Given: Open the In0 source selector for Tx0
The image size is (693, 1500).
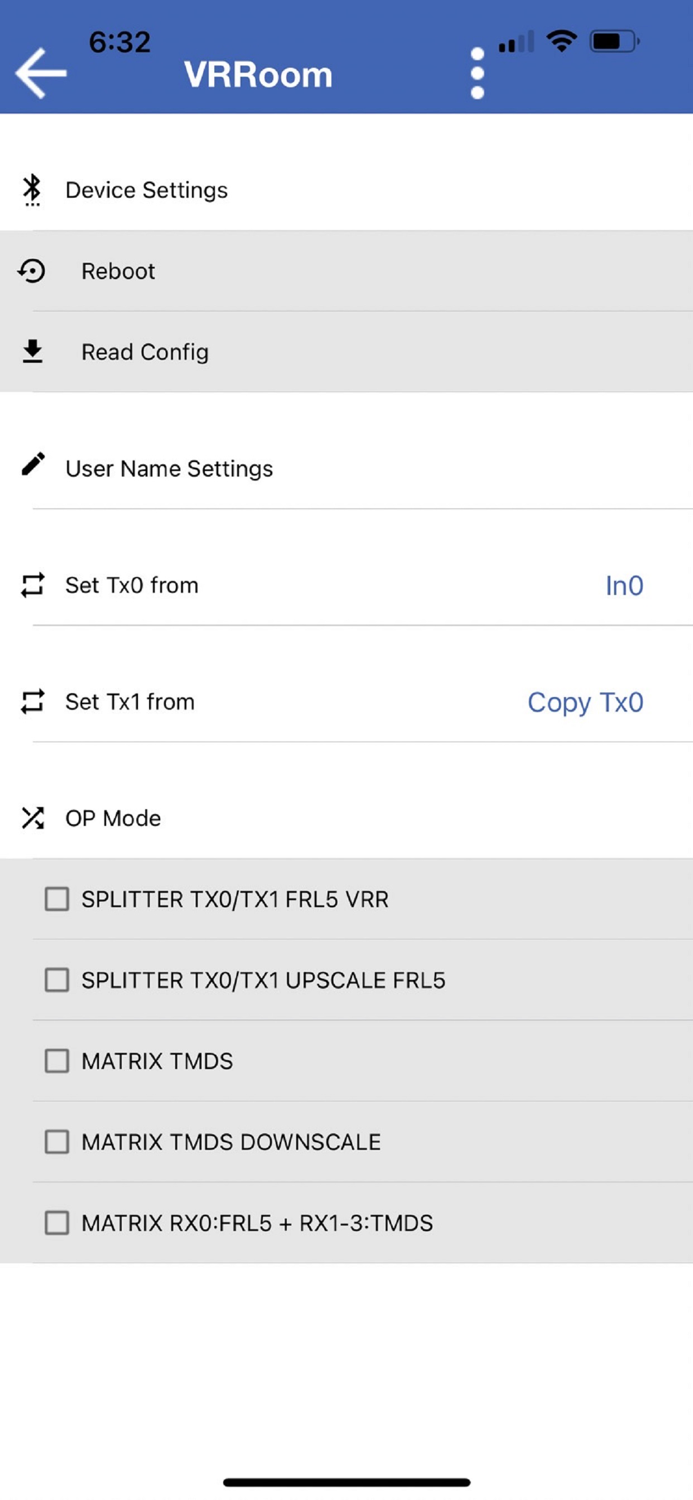Looking at the screenshot, I should 624,586.
